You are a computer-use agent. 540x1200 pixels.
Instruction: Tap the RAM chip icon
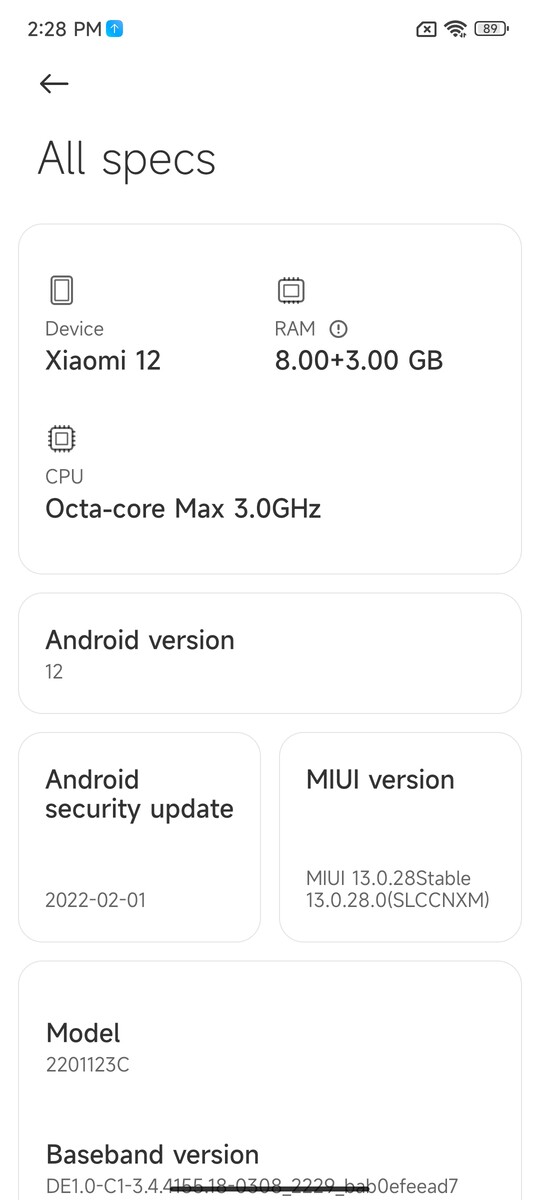pyautogui.click(x=291, y=291)
